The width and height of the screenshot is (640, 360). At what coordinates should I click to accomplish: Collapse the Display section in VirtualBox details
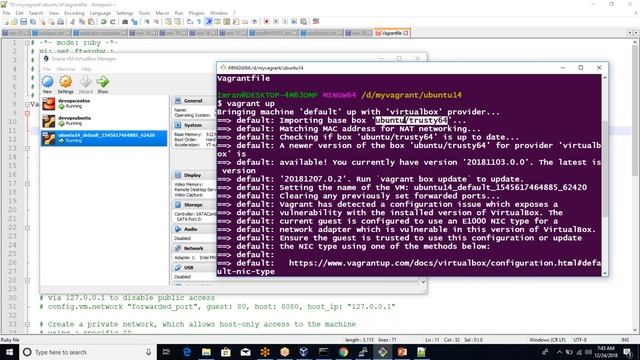[x=192, y=175]
